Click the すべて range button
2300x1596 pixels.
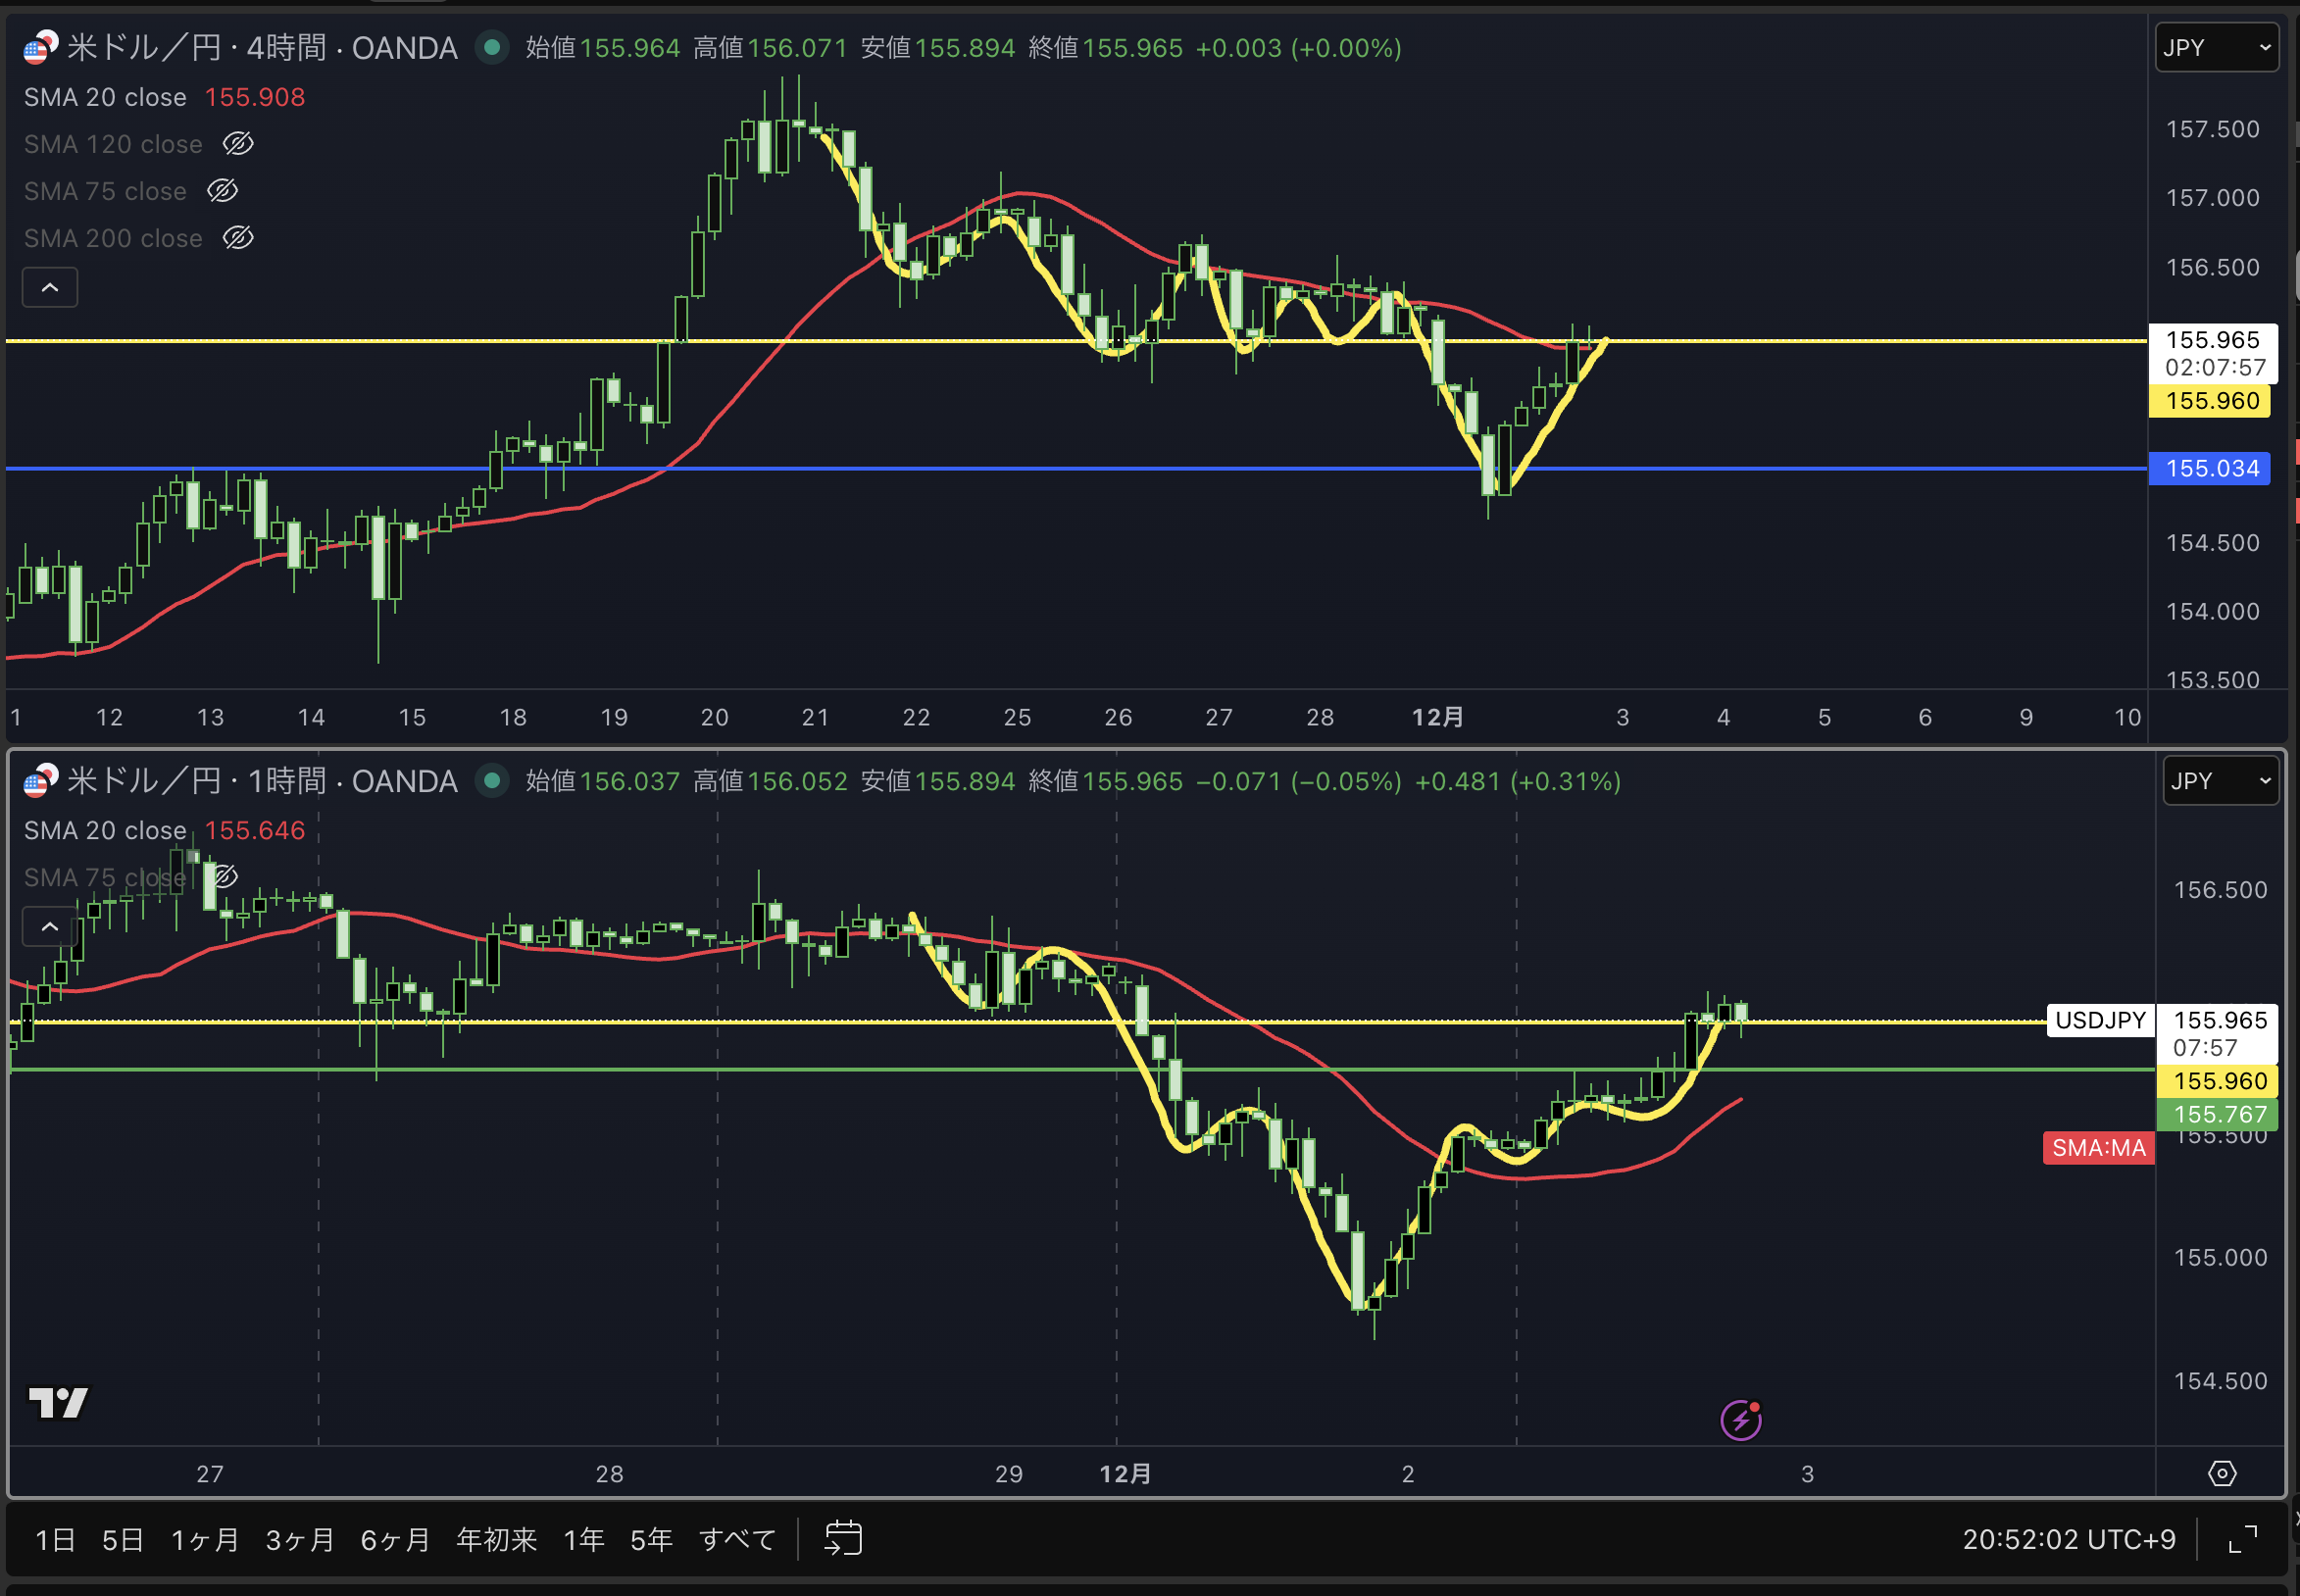[737, 1539]
